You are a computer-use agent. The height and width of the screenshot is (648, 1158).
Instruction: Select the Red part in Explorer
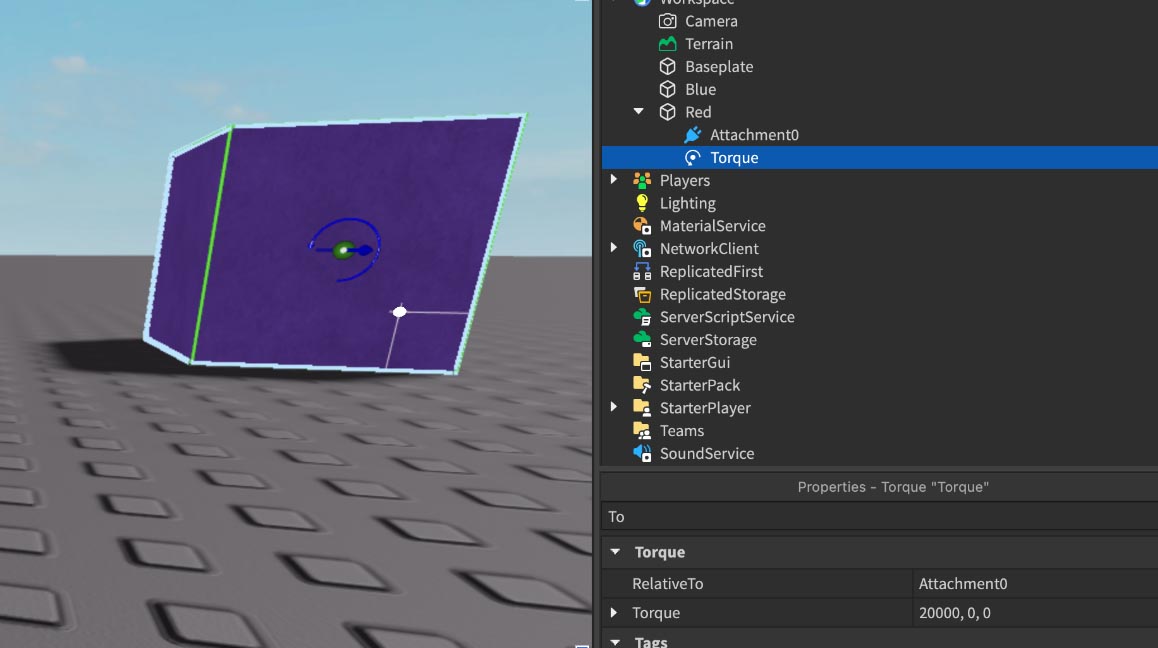click(x=698, y=112)
